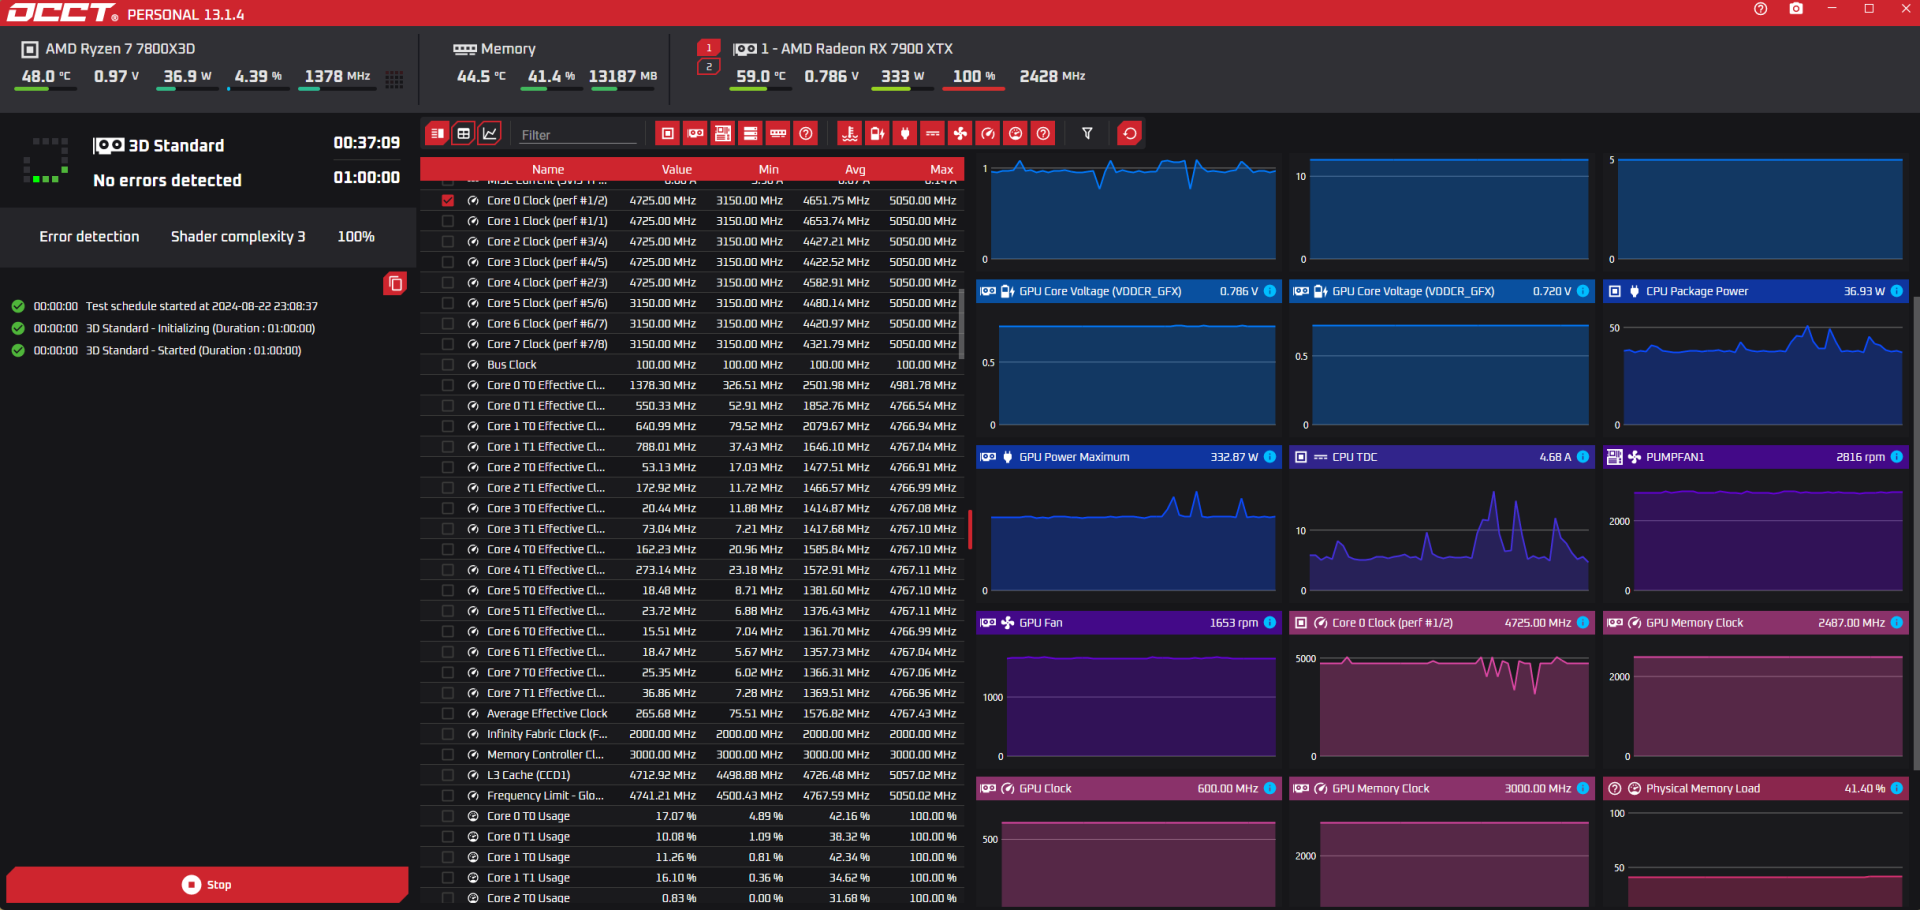Open info for CPU Package Power graph

pyautogui.click(x=1896, y=291)
